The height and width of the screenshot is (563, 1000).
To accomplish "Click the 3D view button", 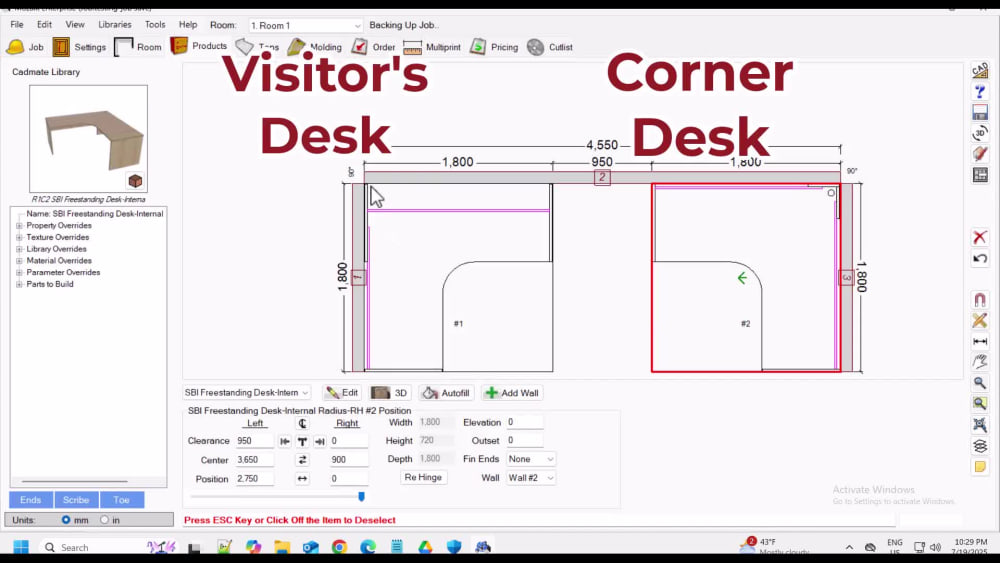I will click(390, 393).
